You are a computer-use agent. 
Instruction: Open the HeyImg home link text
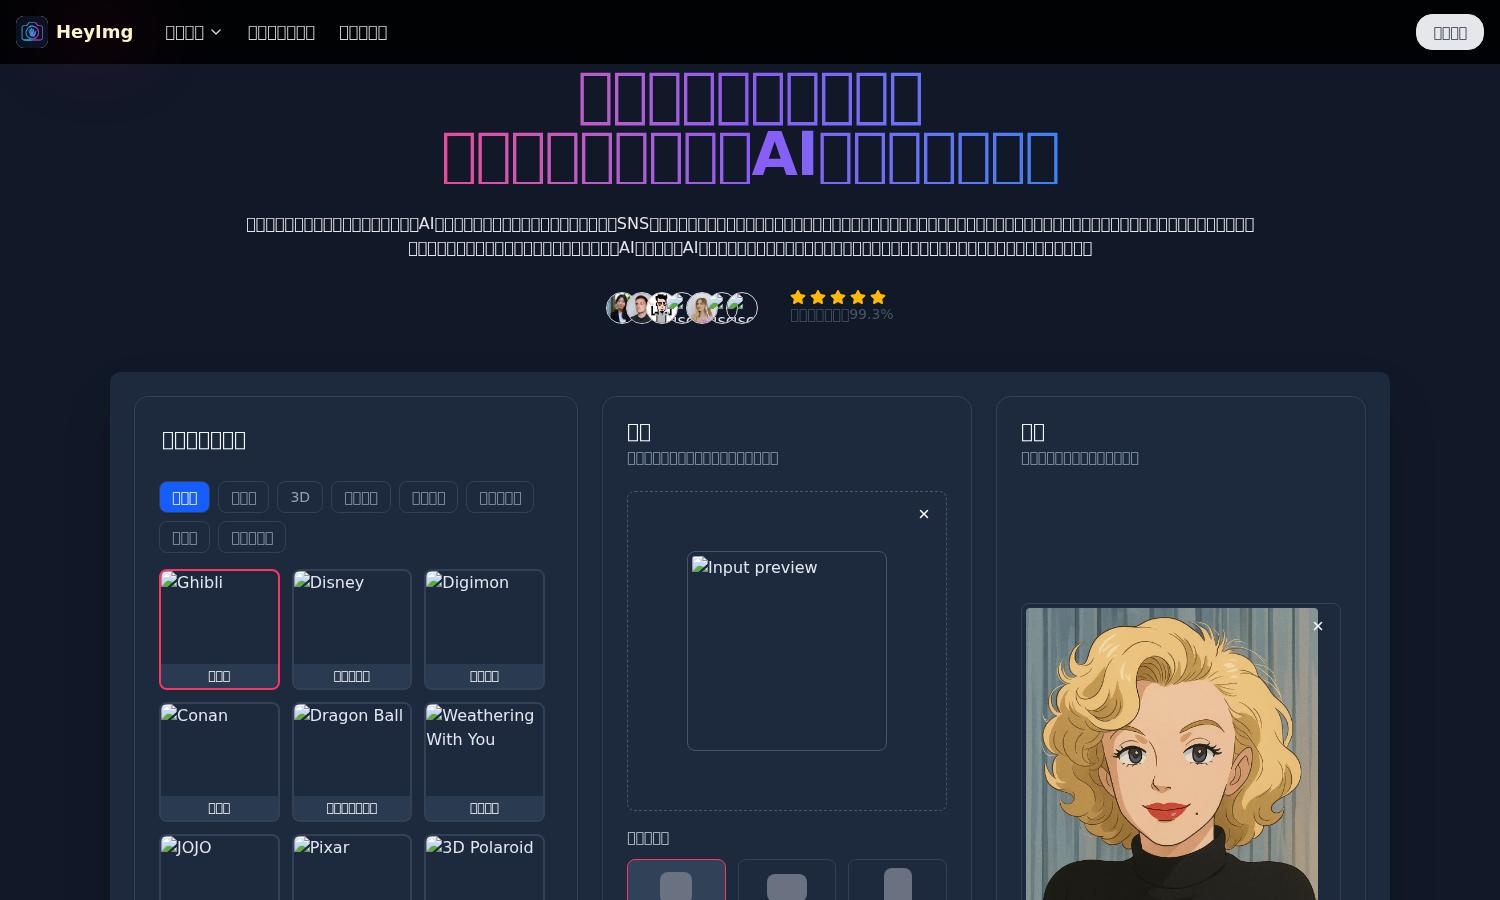pyautogui.click(x=94, y=32)
